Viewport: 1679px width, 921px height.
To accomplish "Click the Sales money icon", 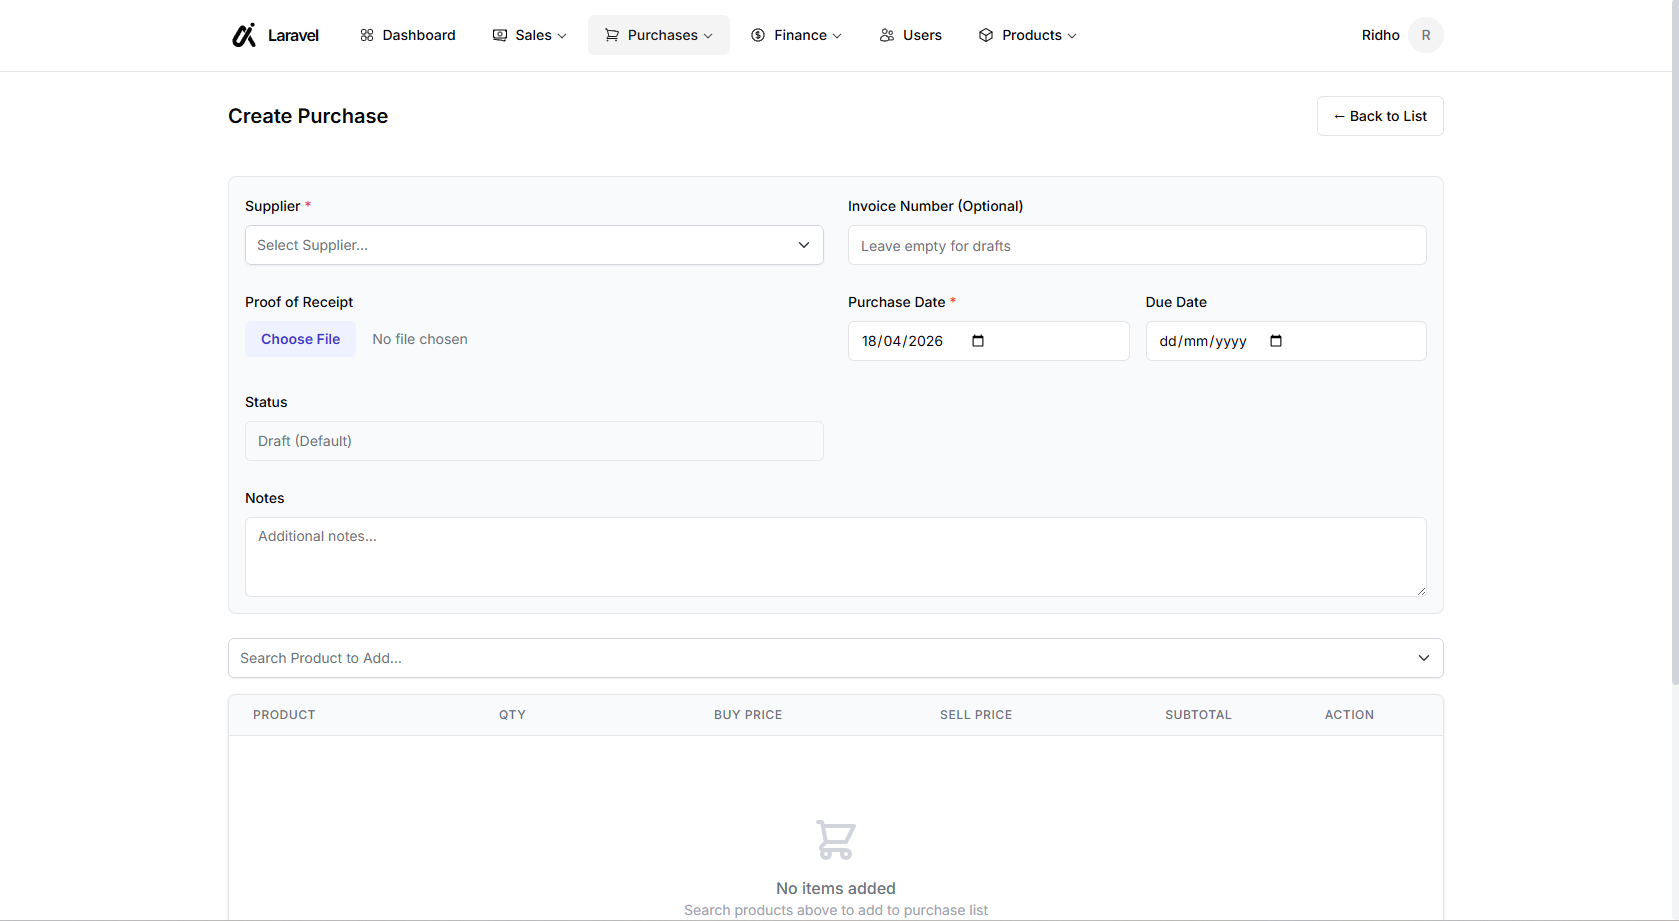I will [x=500, y=35].
